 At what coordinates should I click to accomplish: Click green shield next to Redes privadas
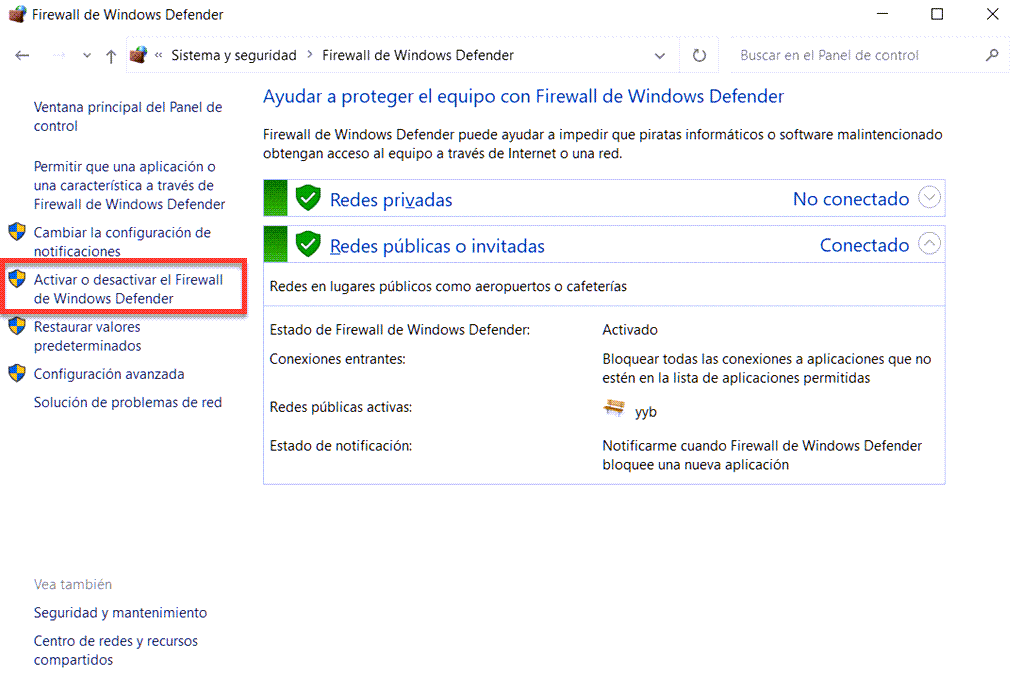[x=308, y=197]
